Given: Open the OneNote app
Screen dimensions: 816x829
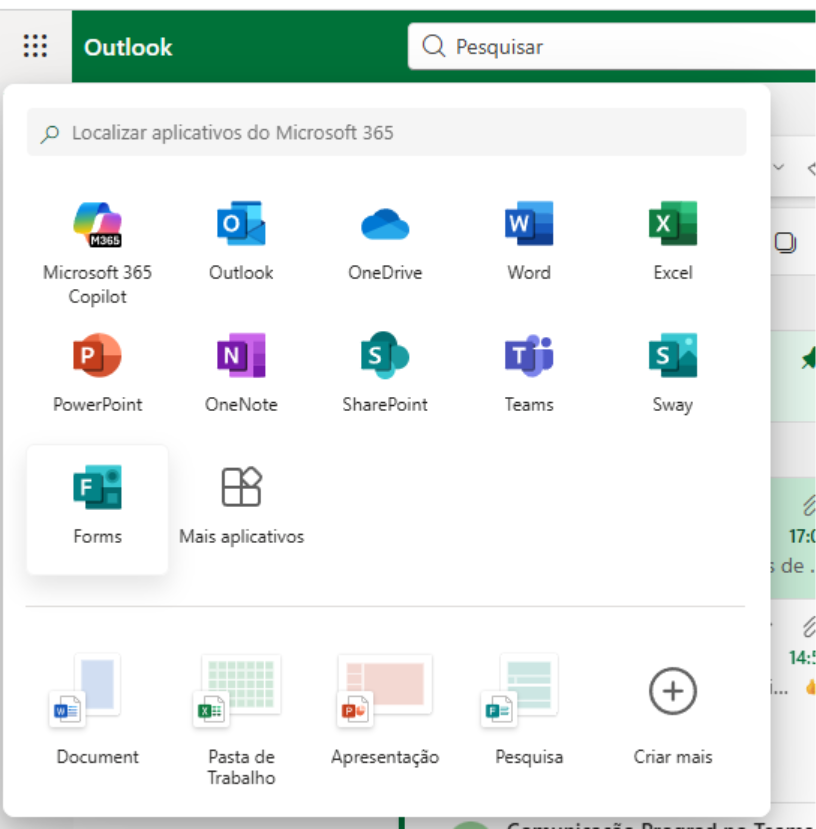Looking at the screenshot, I should (x=241, y=372).
